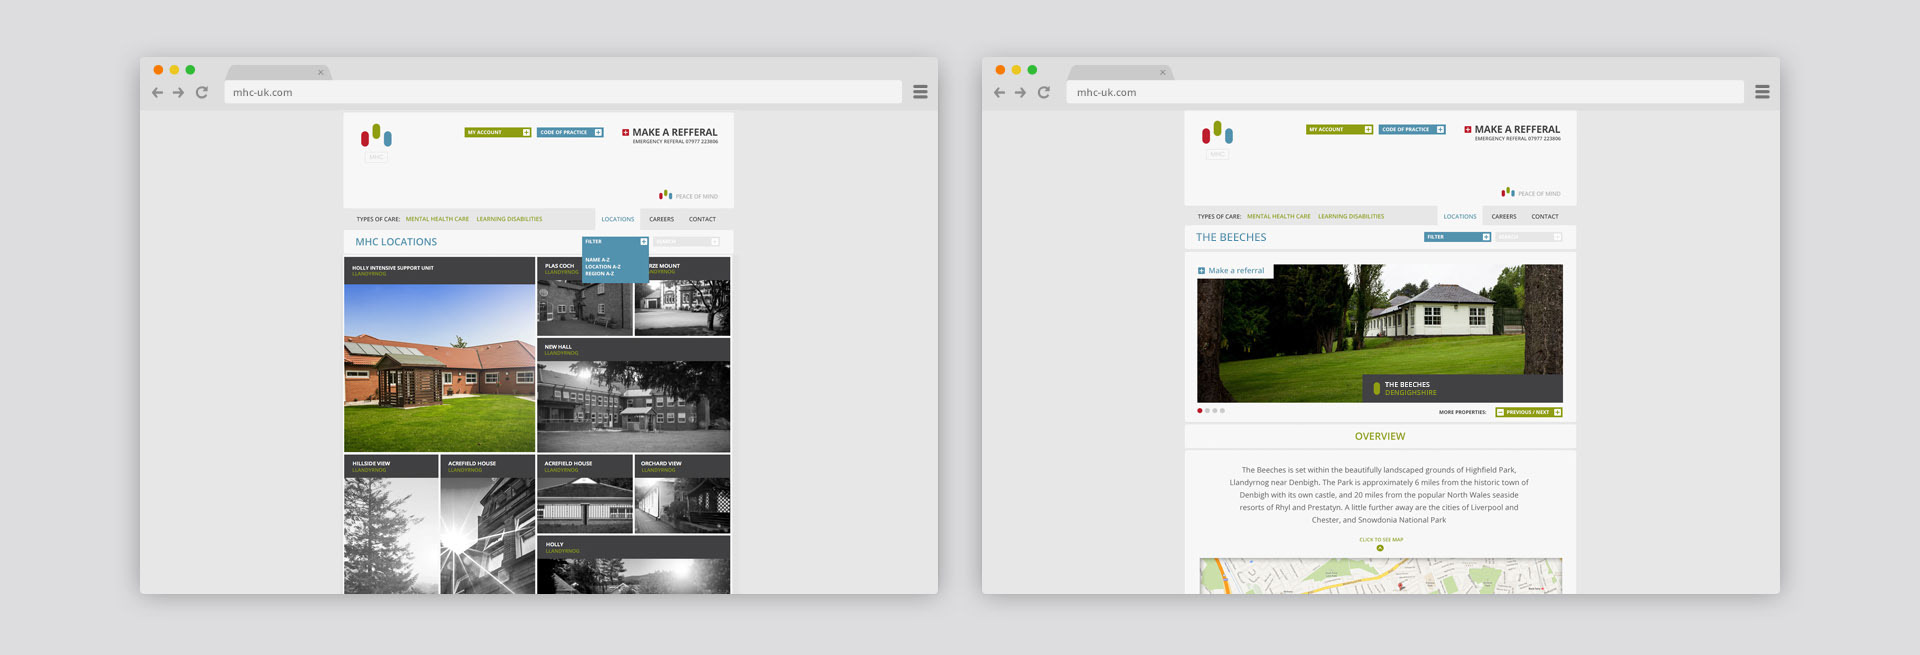Reload the page in the left browser window
The height and width of the screenshot is (655, 1920).
pos(202,92)
